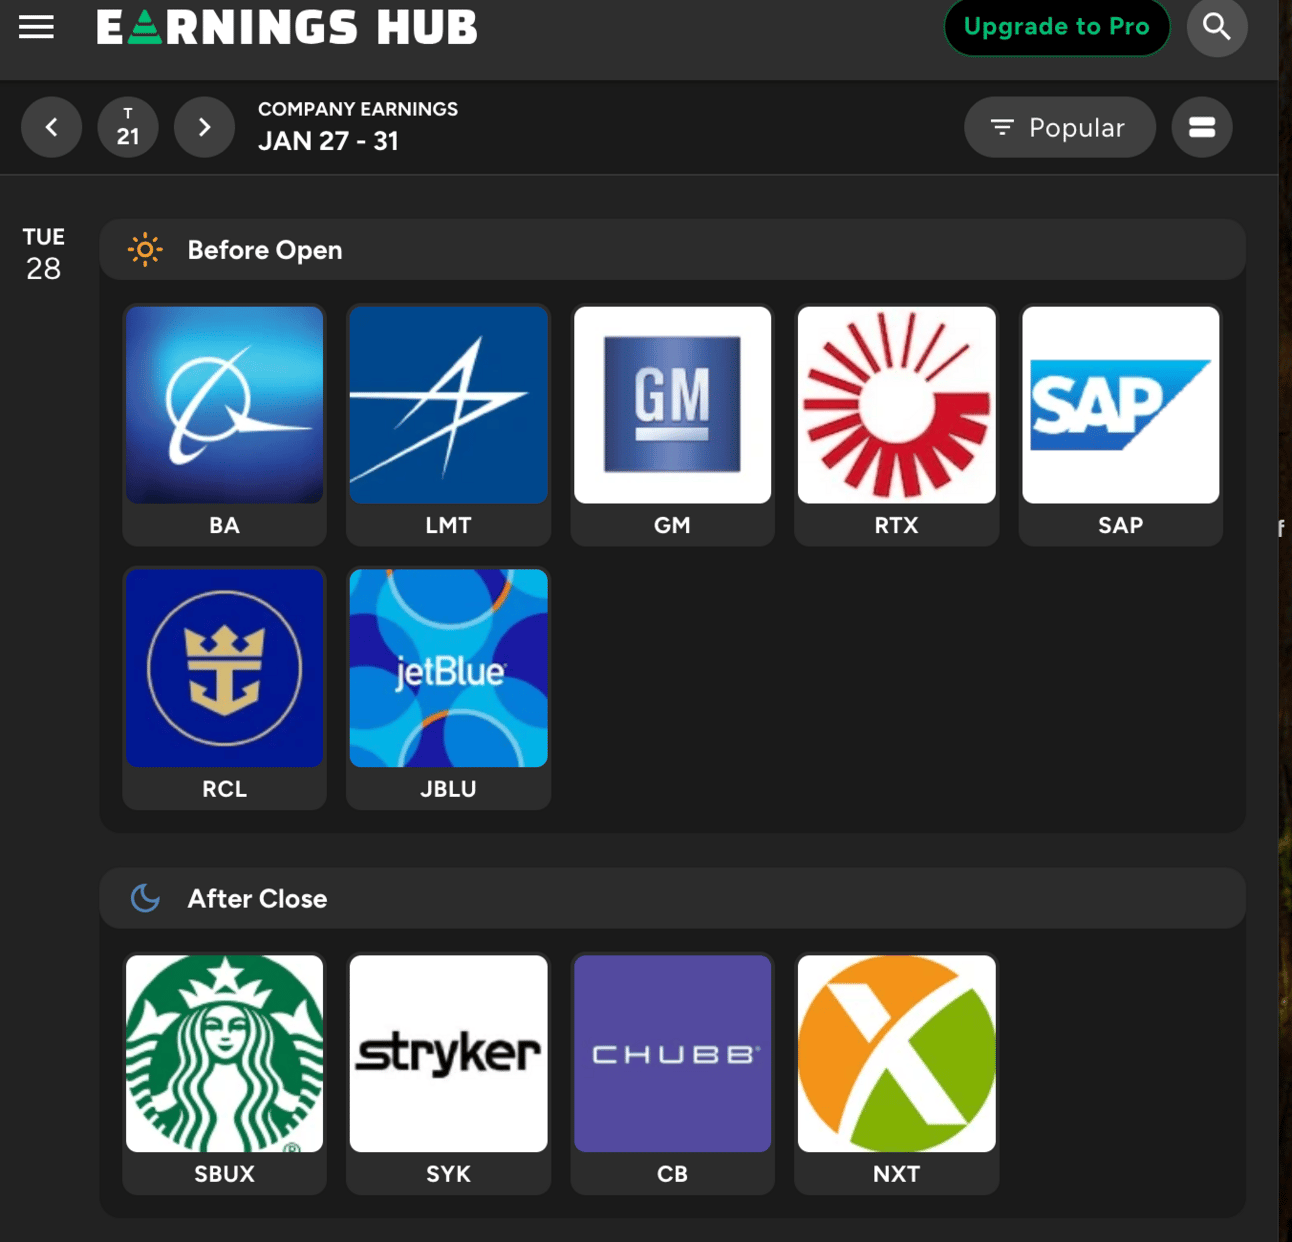Open Chubb CB logo tile
The width and height of the screenshot is (1292, 1242).
tap(672, 1054)
